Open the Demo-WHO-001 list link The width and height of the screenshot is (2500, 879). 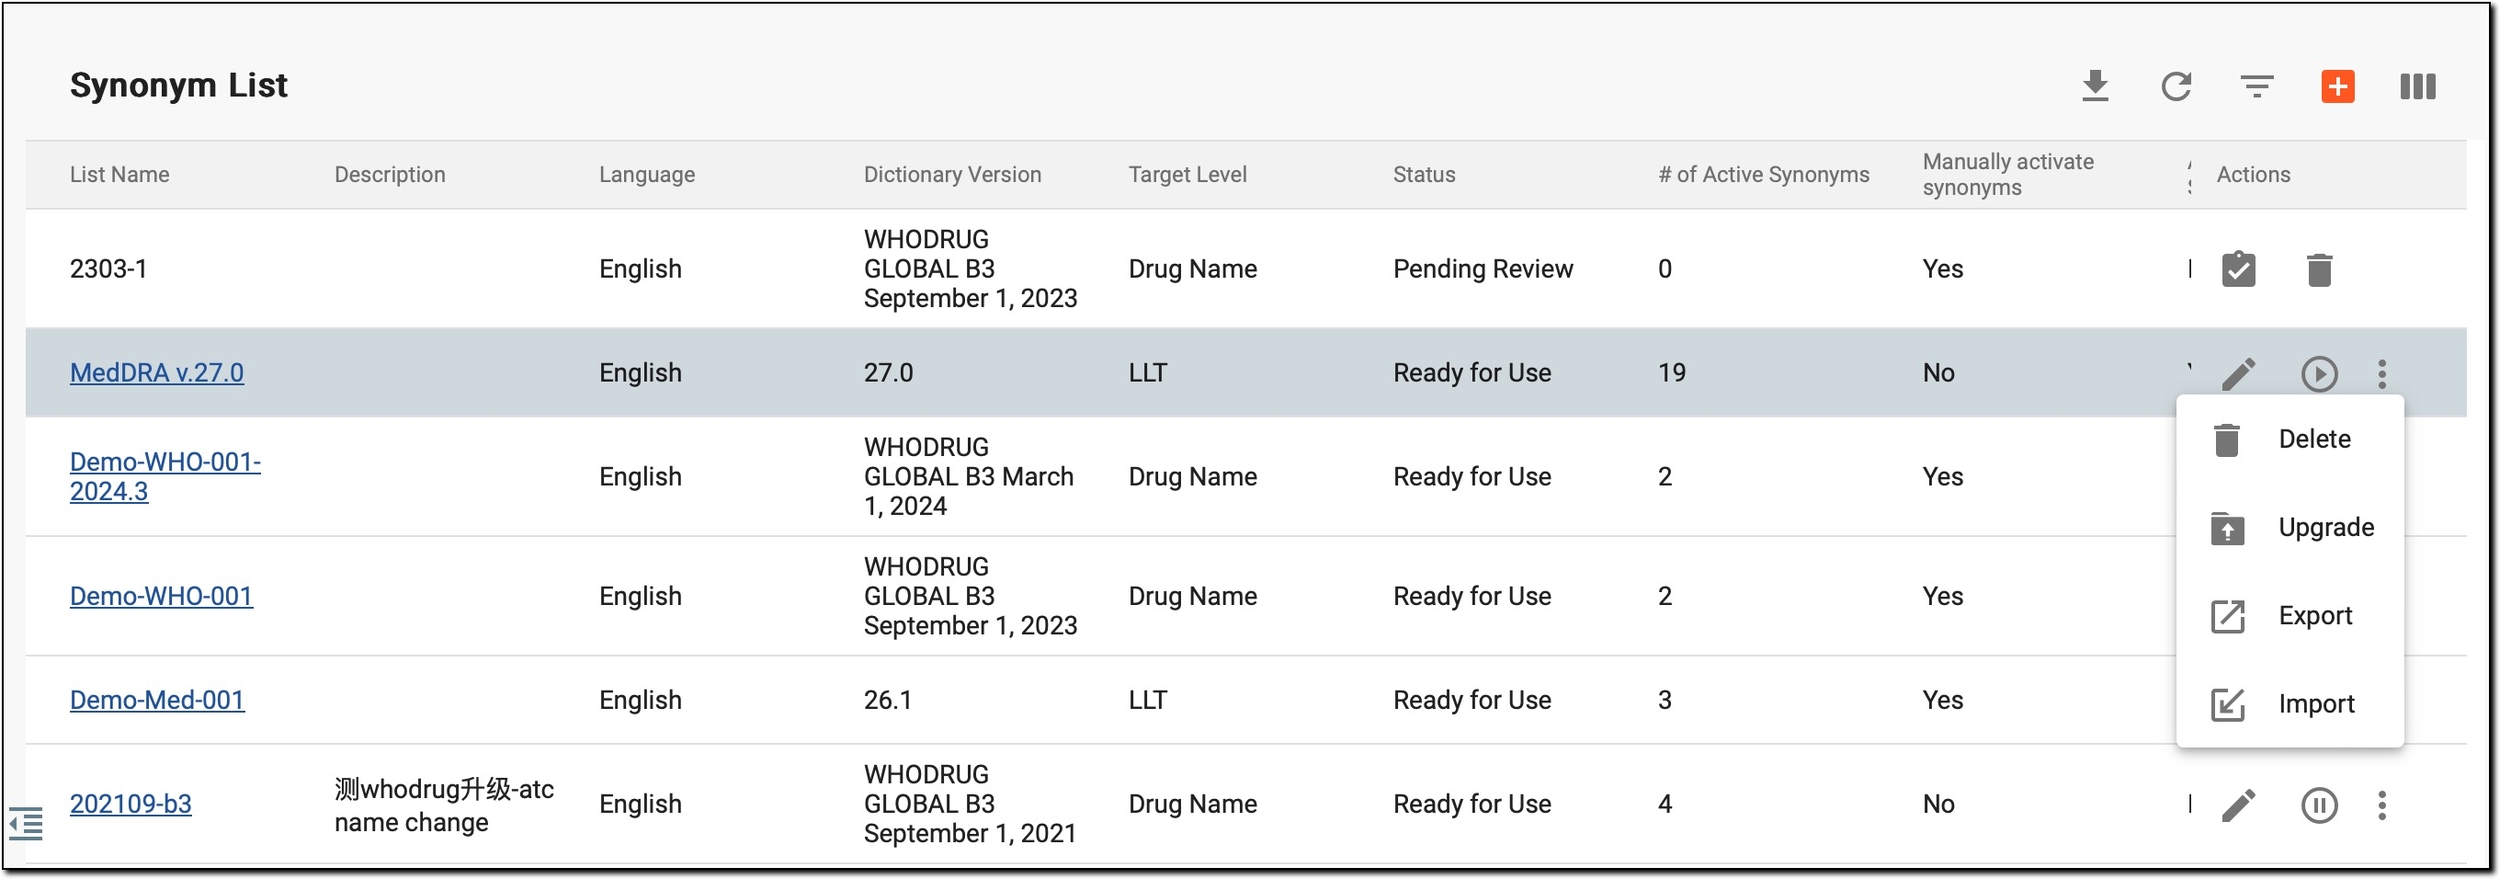(161, 596)
